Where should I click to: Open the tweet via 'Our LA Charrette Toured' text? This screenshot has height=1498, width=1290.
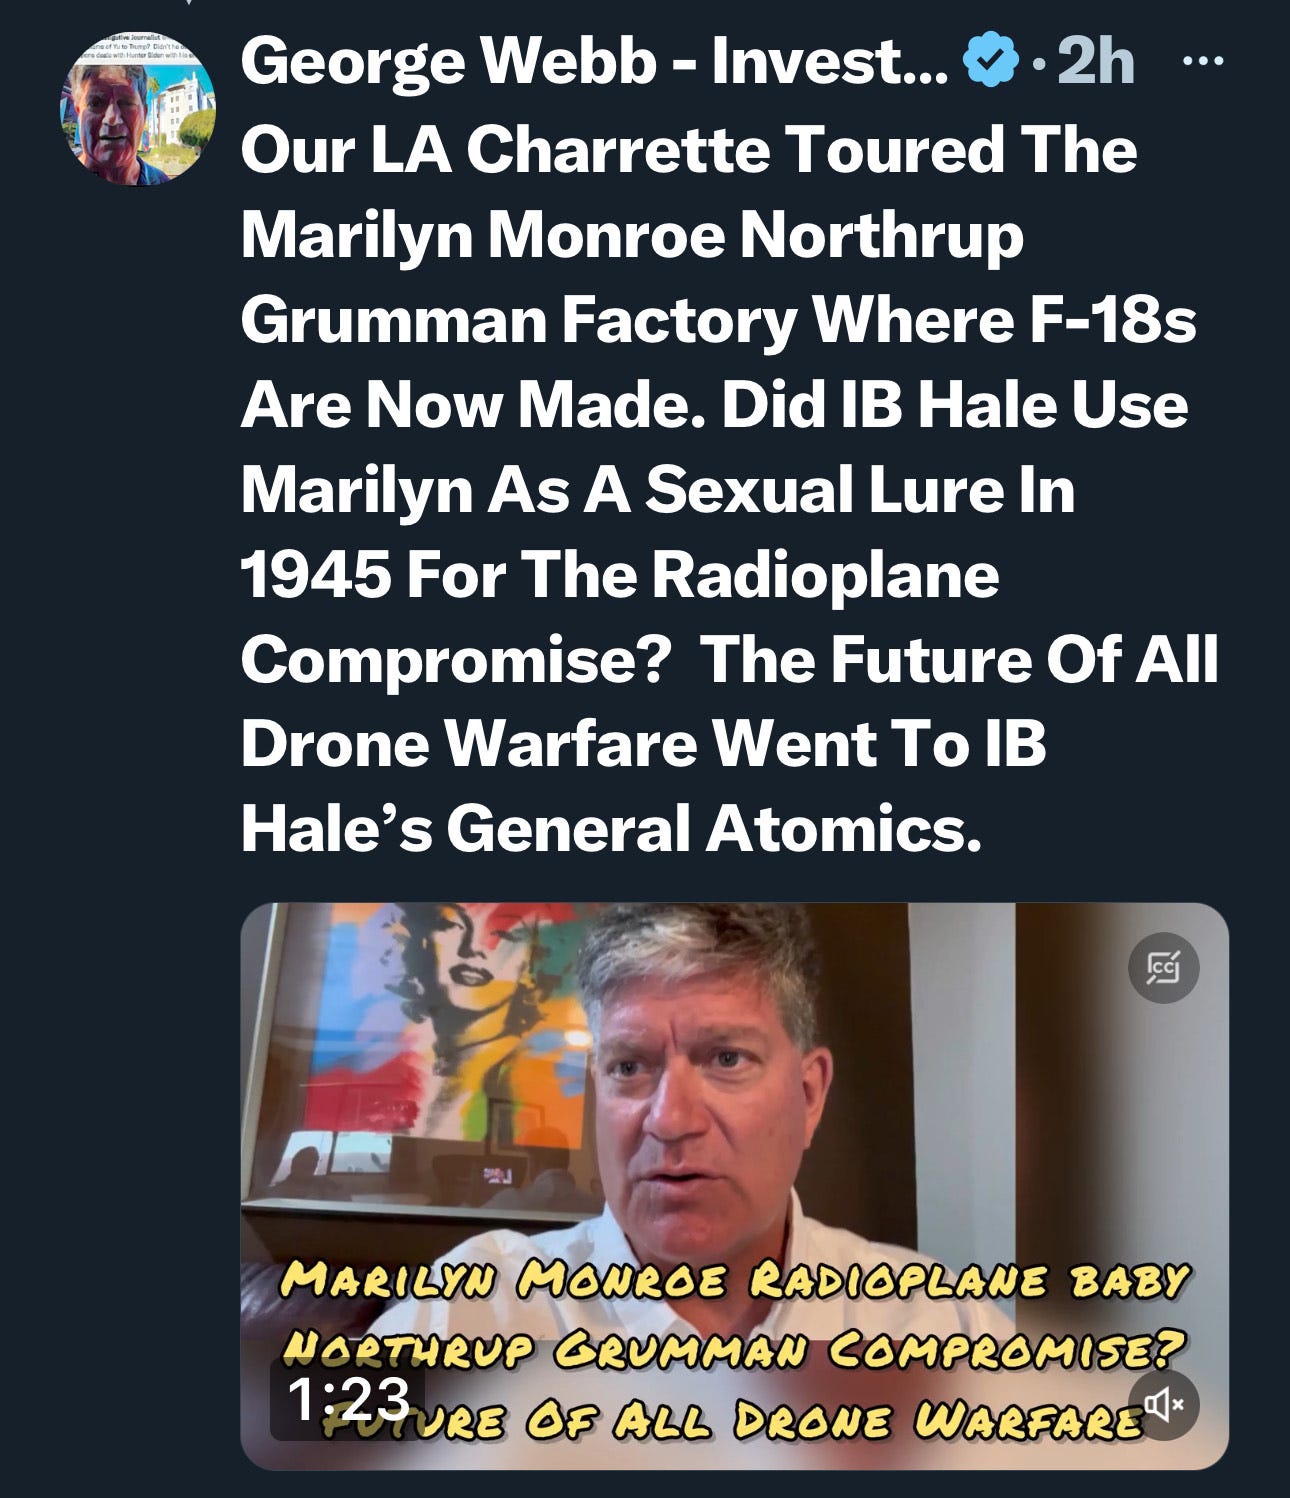click(689, 150)
